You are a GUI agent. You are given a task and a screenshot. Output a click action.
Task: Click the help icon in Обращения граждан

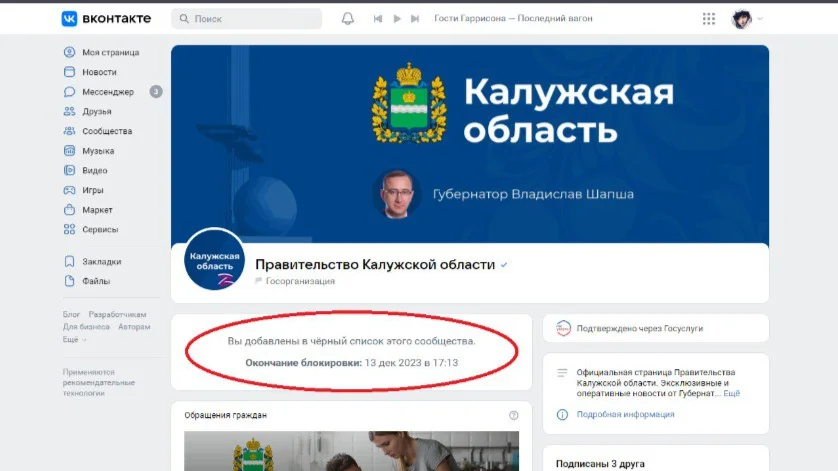(514, 415)
